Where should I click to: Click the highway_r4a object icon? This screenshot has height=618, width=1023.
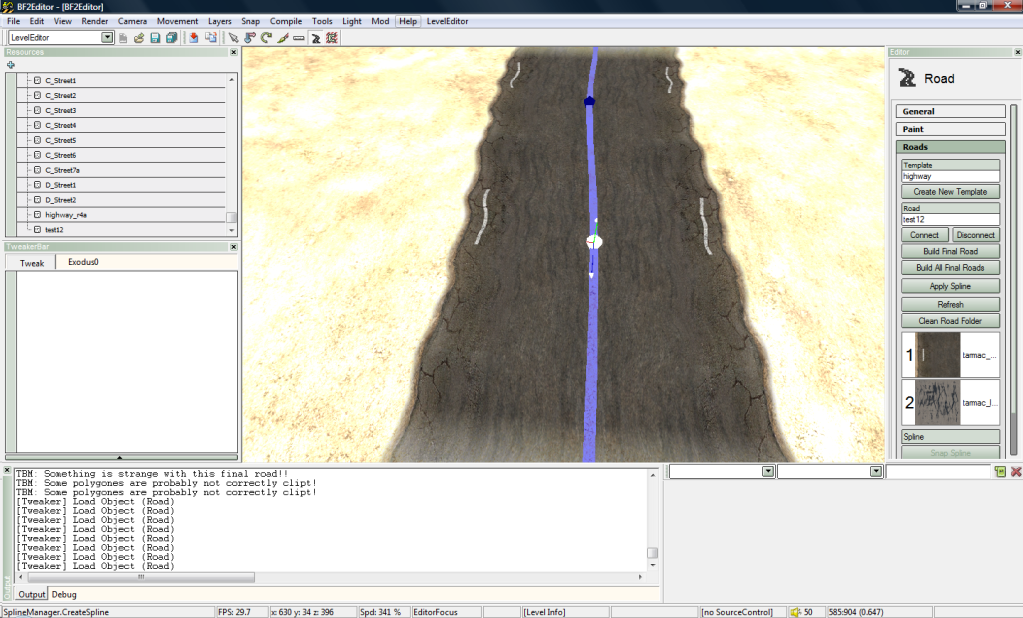click(37, 215)
